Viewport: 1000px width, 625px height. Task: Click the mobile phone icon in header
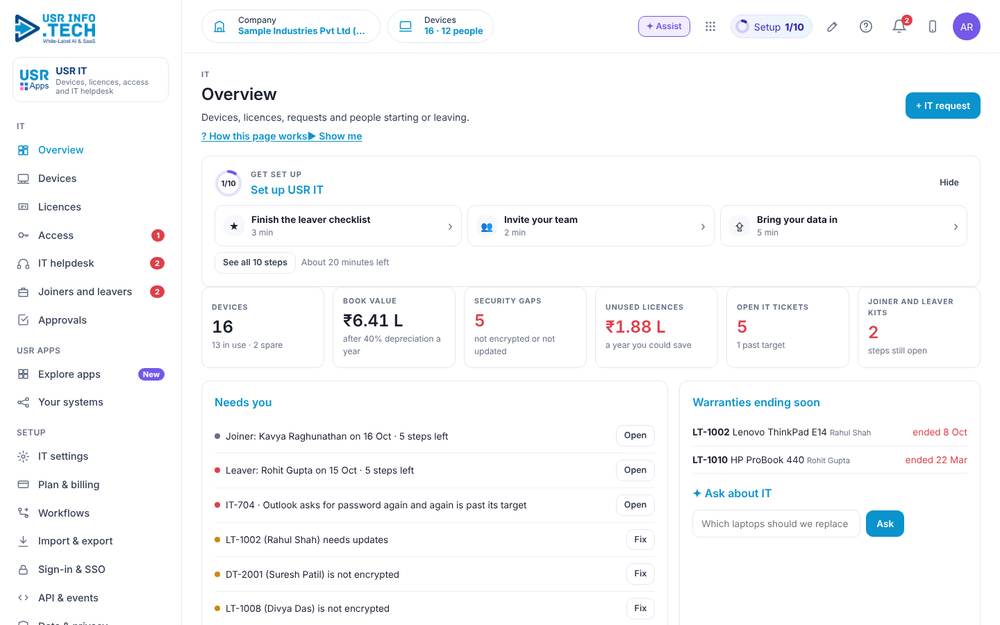[932, 27]
